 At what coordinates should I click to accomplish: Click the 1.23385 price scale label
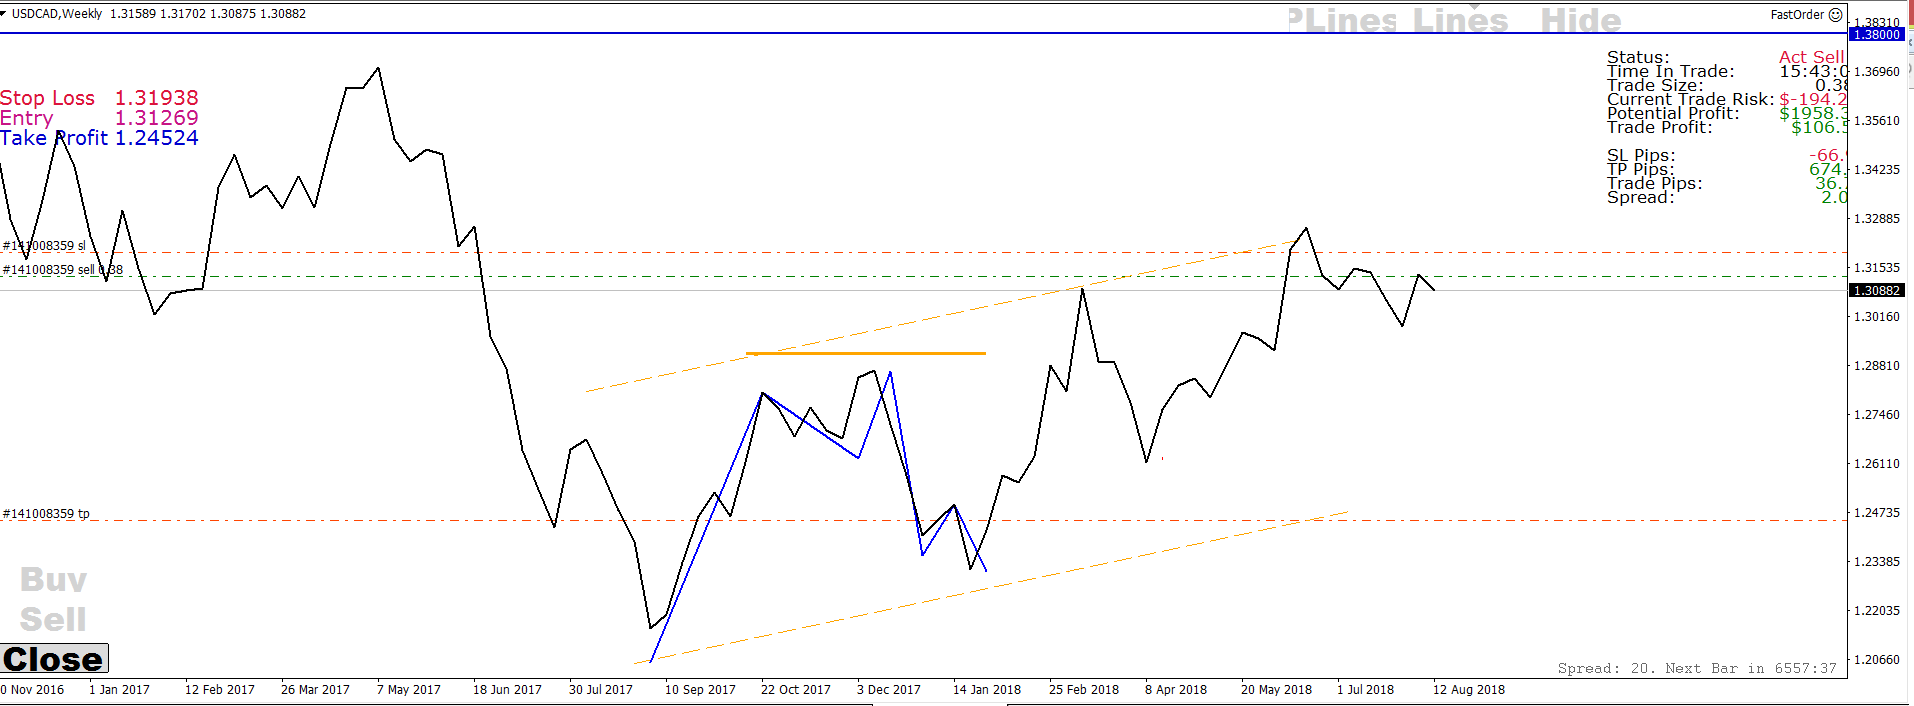(x=1877, y=562)
